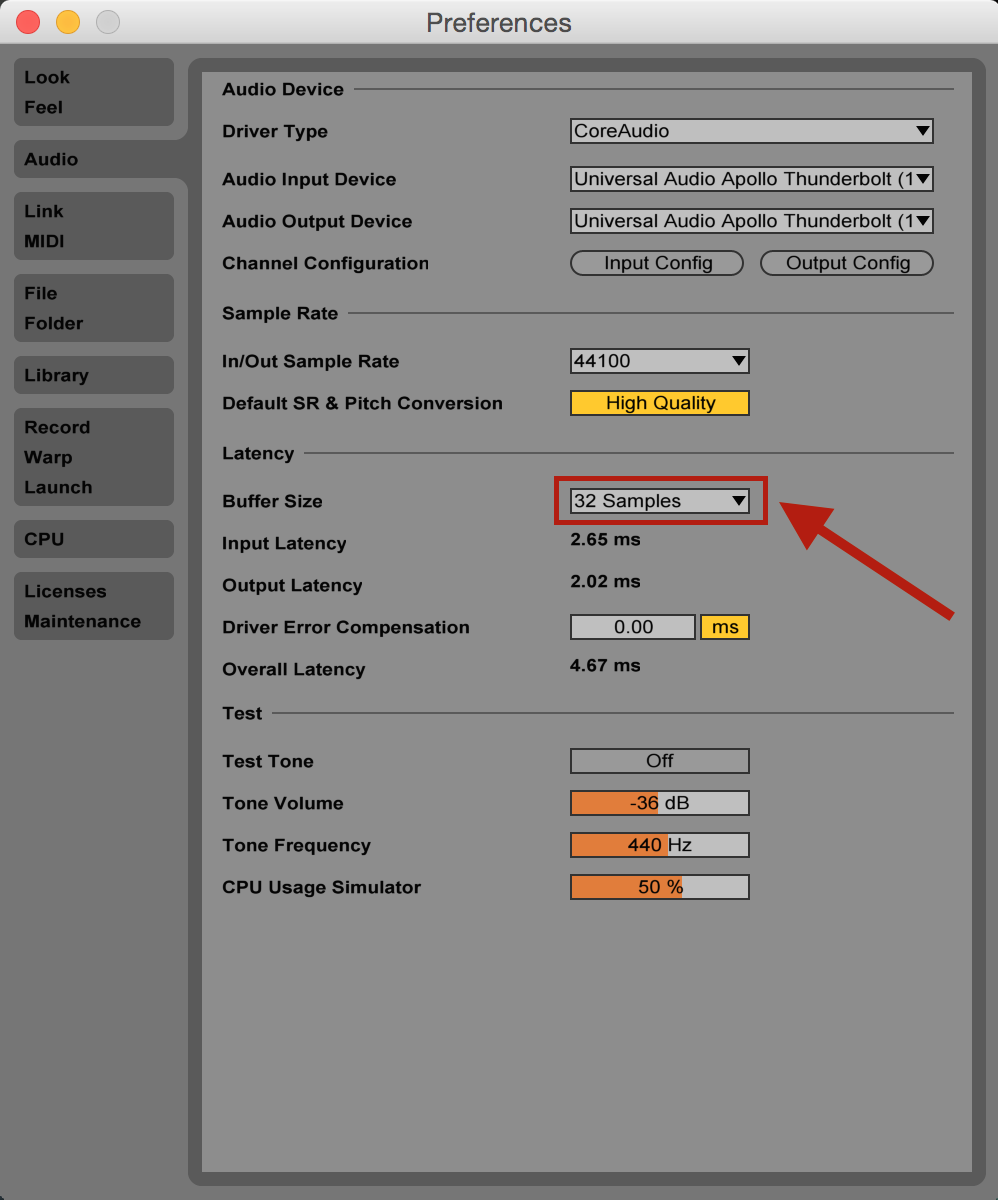Open the Buffer Size dropdown
The width and height of the screenshot is (998, 1200).
(x=659, y=501)
